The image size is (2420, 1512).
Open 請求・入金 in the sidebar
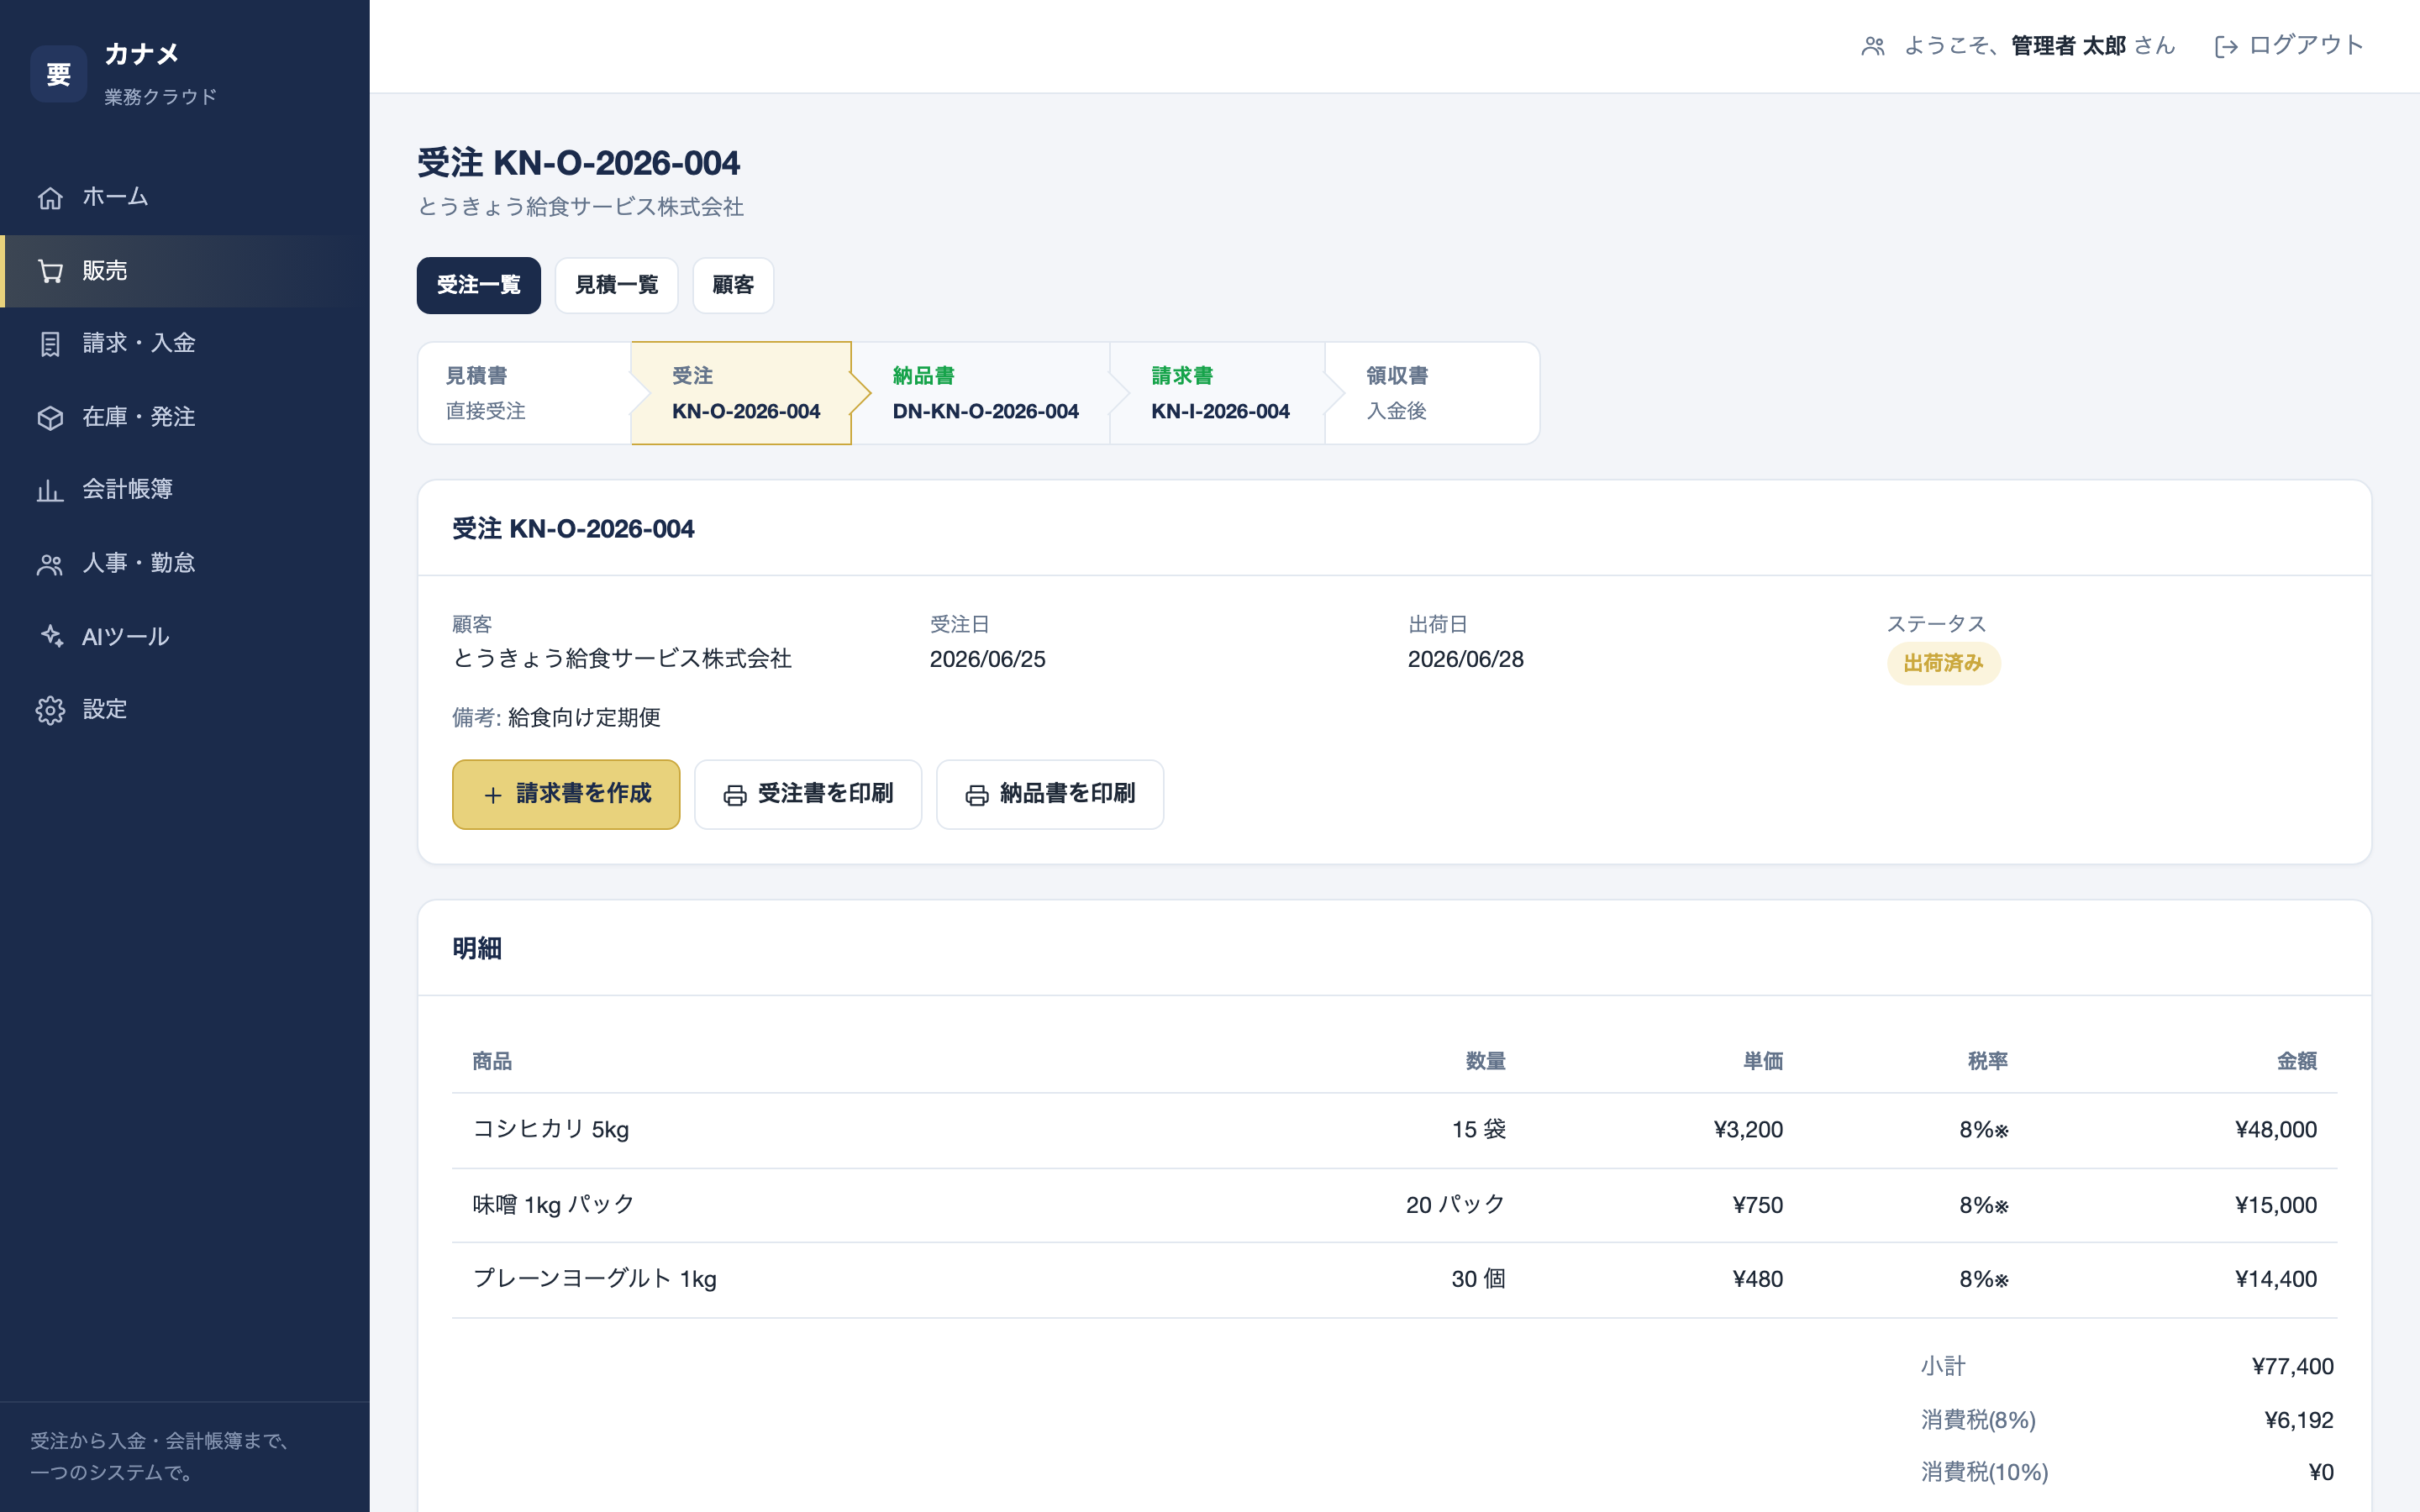[185, 344]
